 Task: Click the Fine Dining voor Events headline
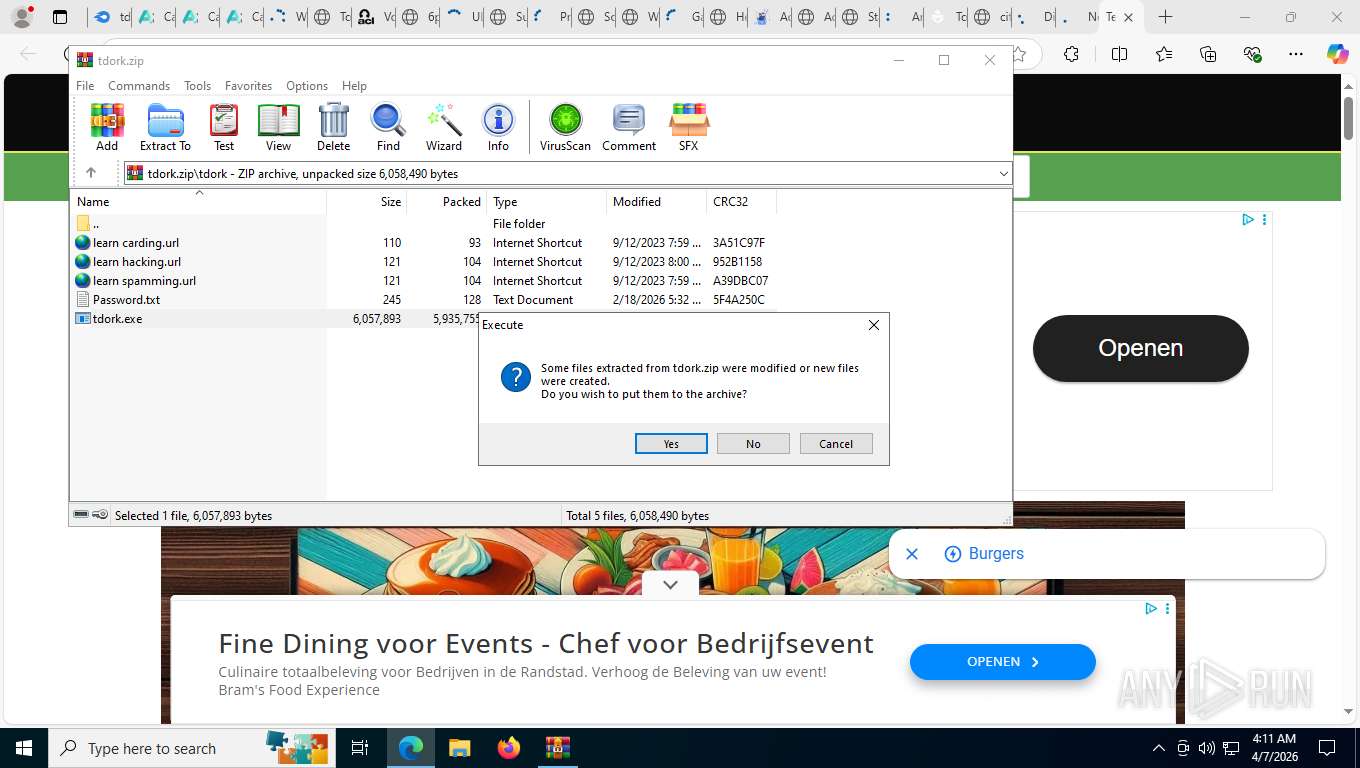click(x=546, y=643)
